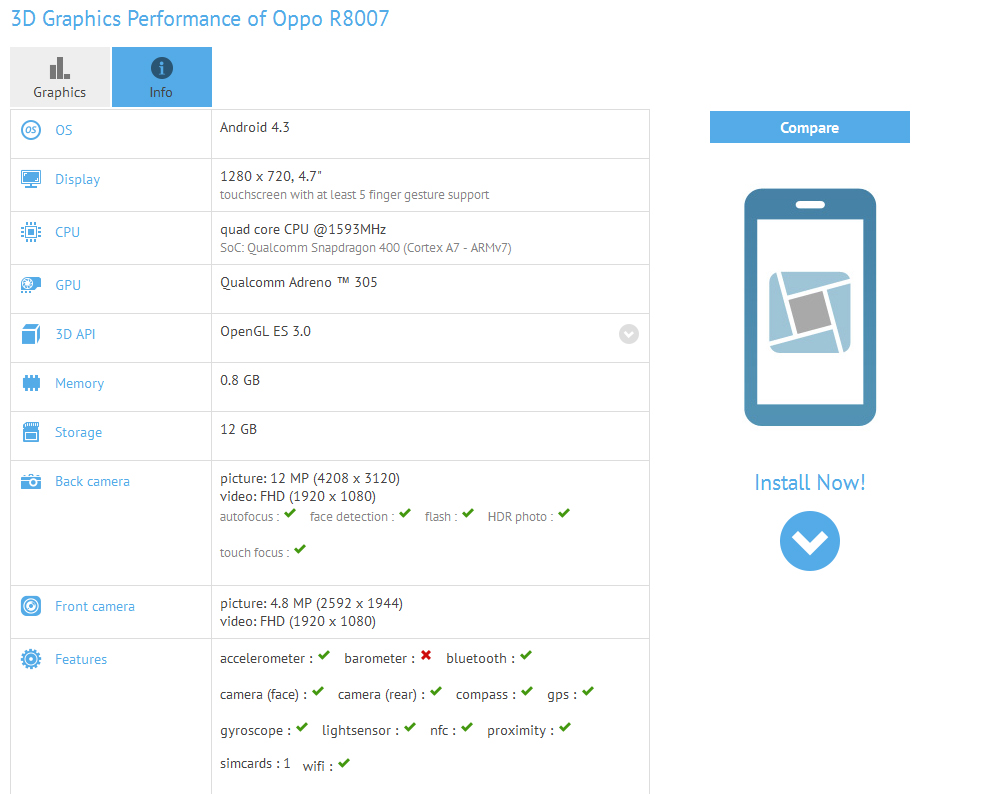
Task: Click the '1280 x 720, 4.7"' display value
Action: pyautogui.click(x=271, y=177)
